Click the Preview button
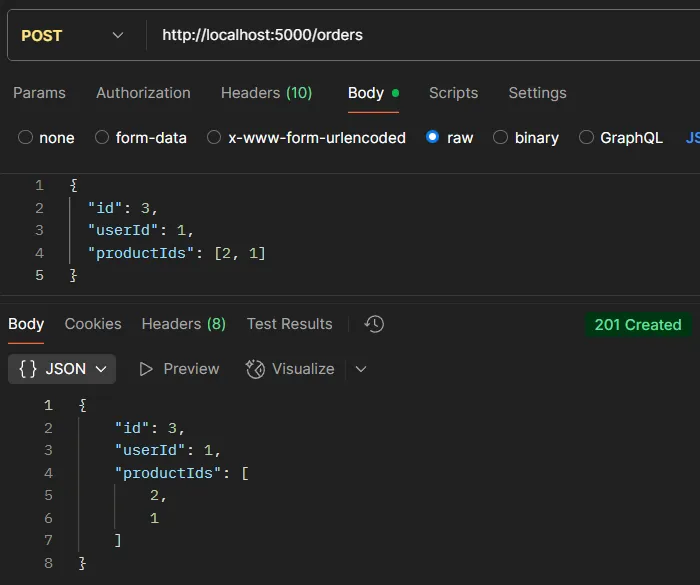Screen dimensions: 700x585 (179, 369)
